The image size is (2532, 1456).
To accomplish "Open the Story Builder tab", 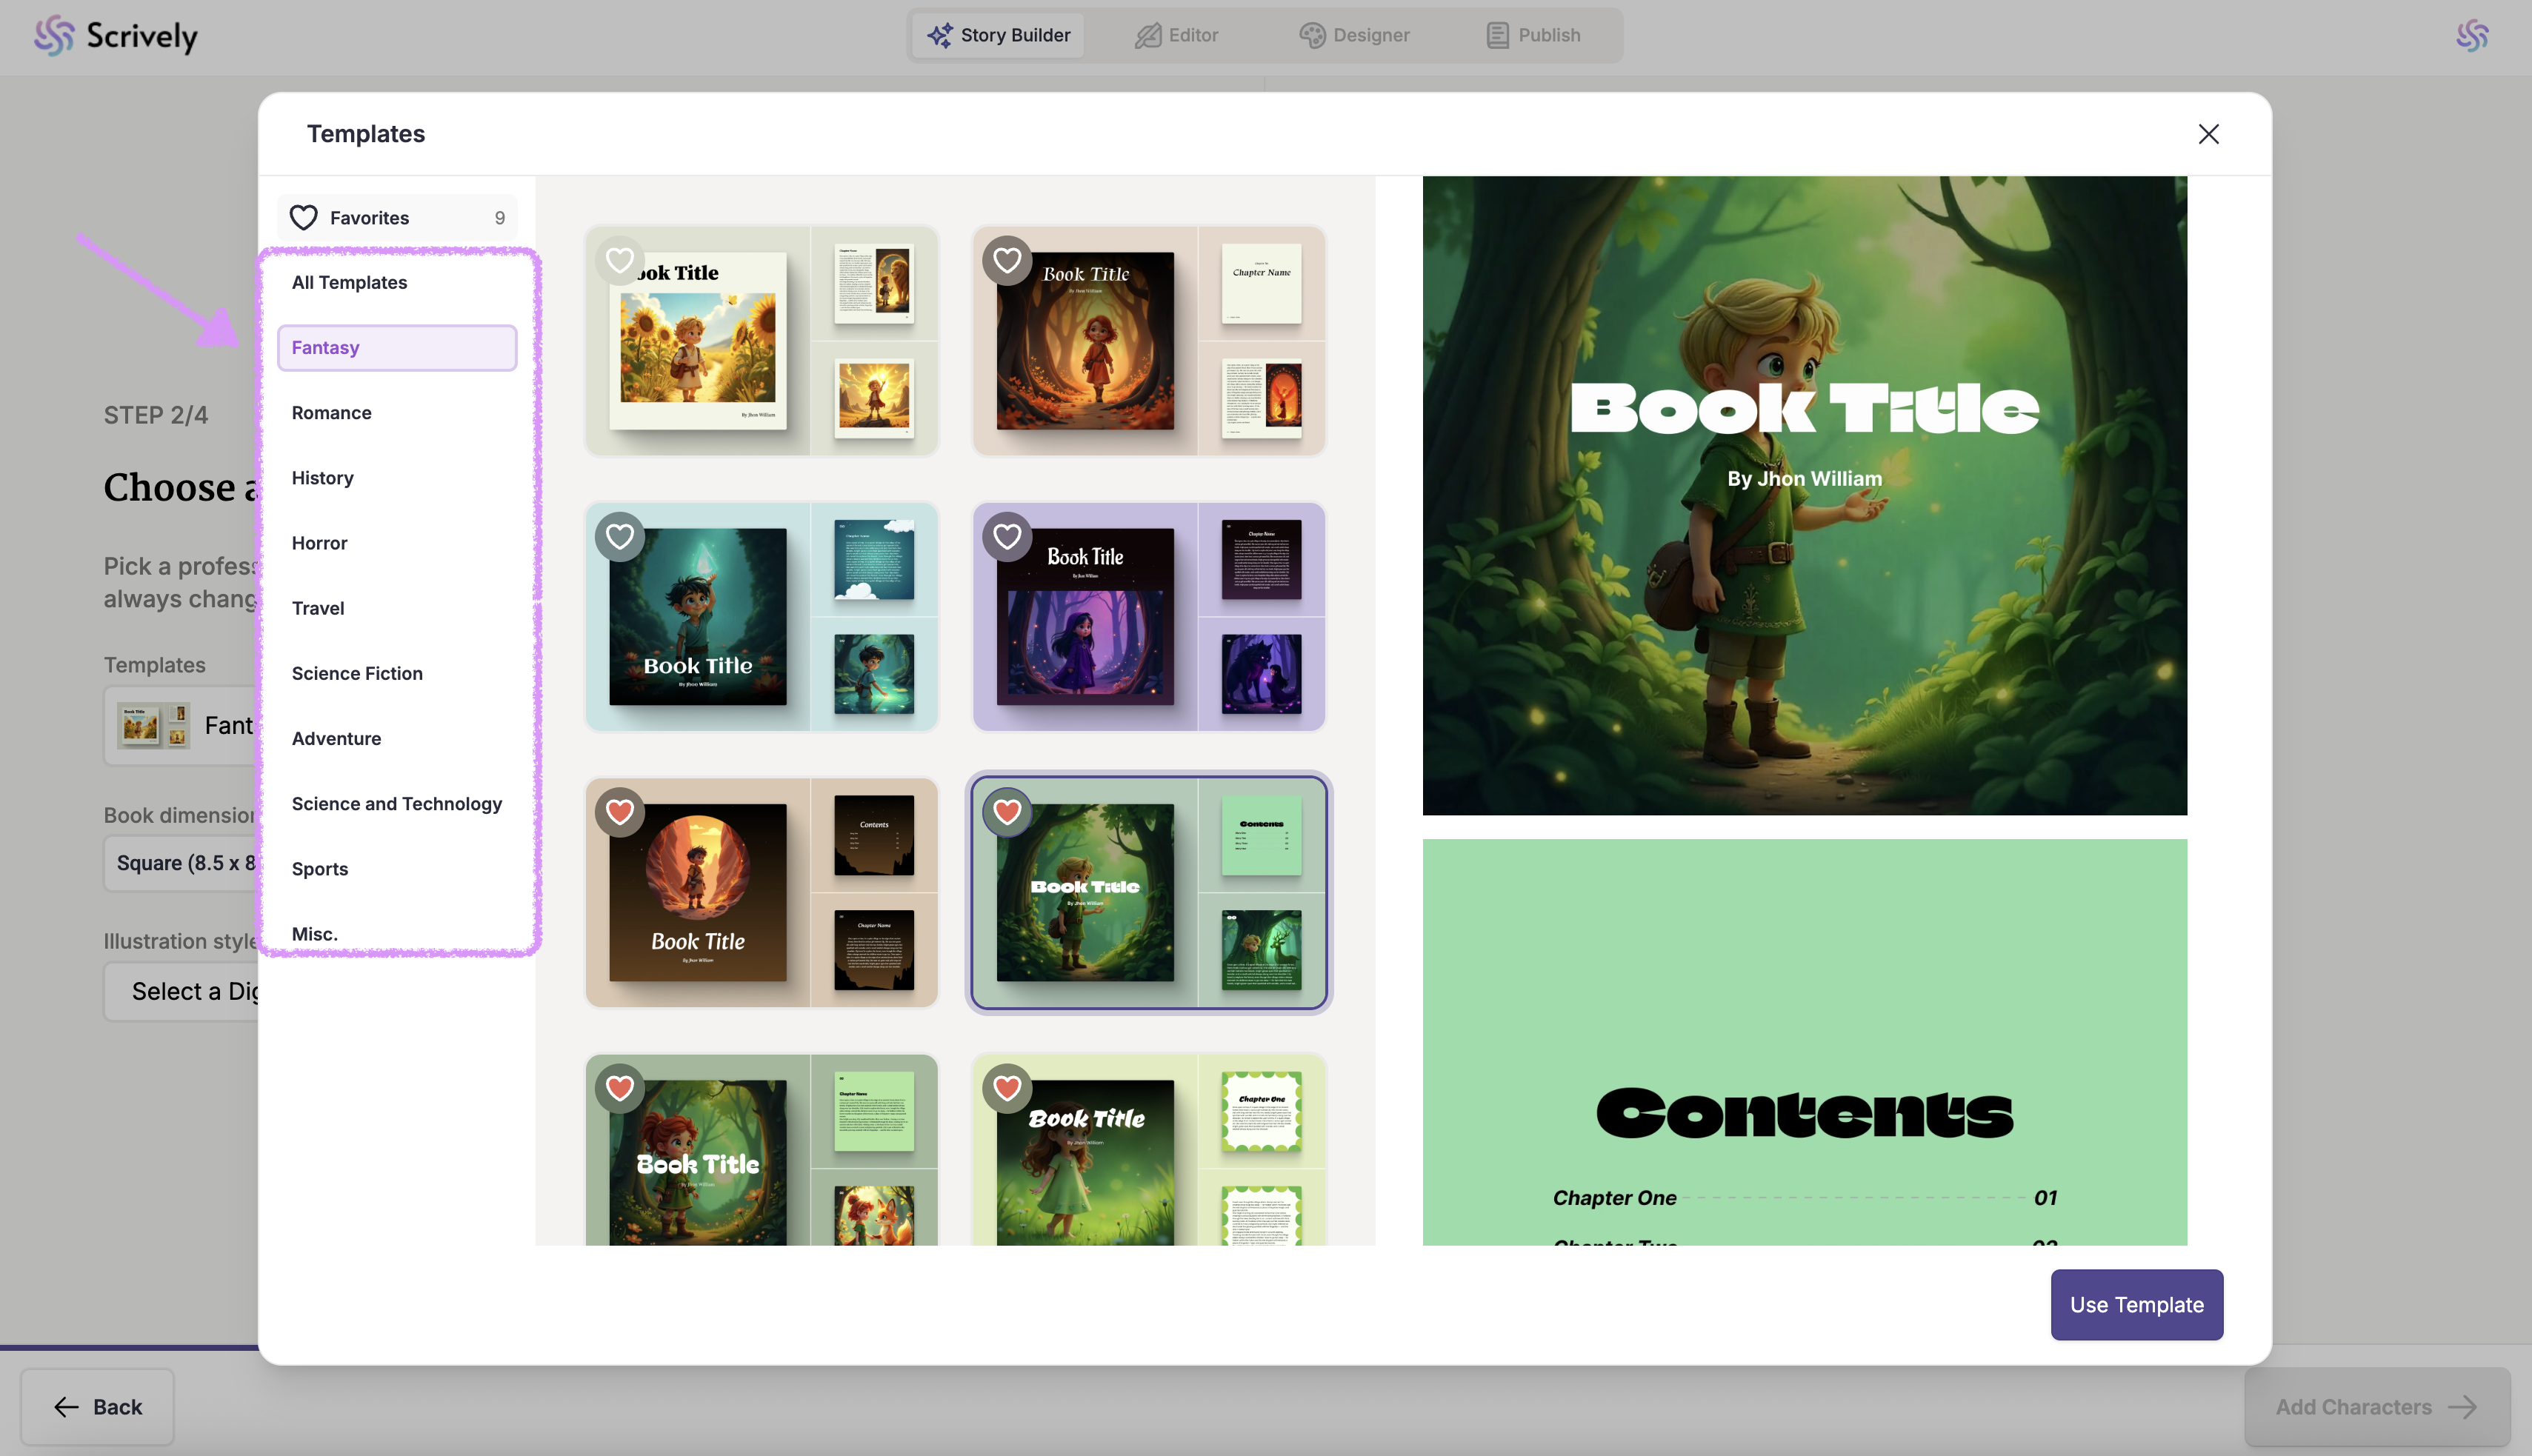I will [998, 35].
